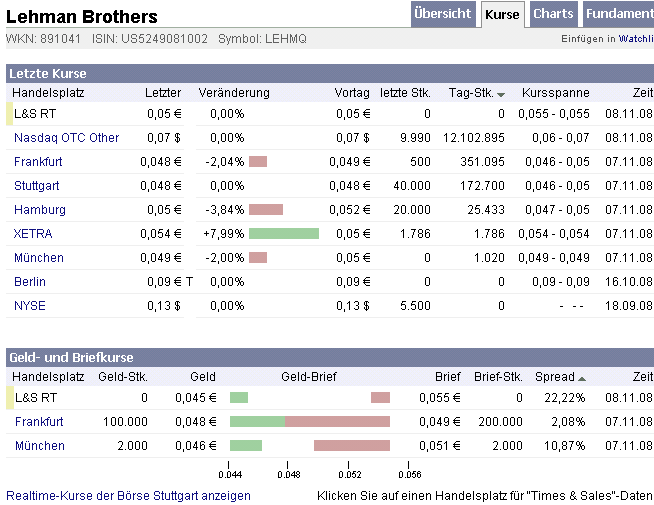Click the green XETRA change bar

click(283, 234)
